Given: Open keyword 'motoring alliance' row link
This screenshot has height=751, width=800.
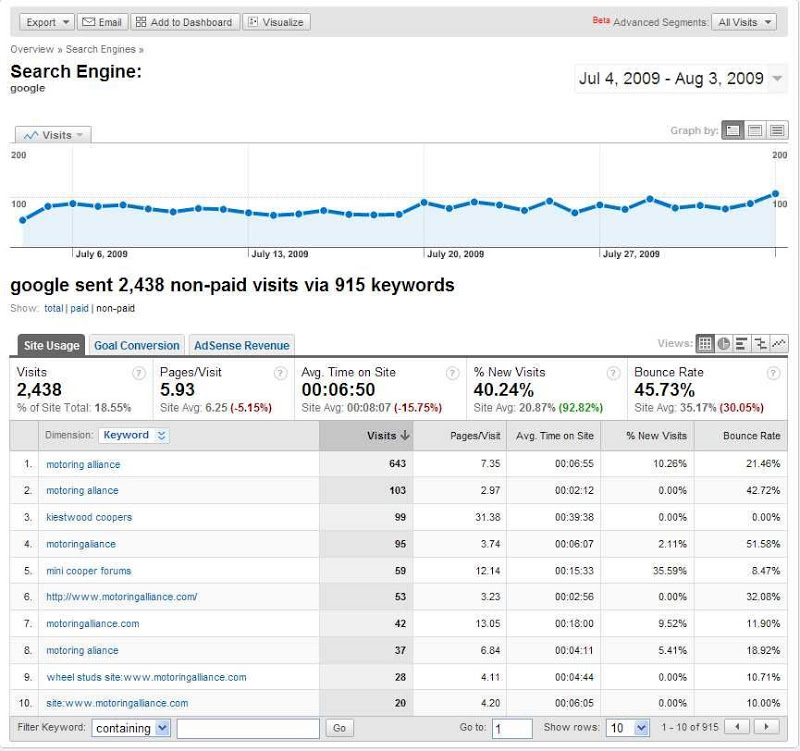Looking at the screenshot, I should (x=83, y=464).
